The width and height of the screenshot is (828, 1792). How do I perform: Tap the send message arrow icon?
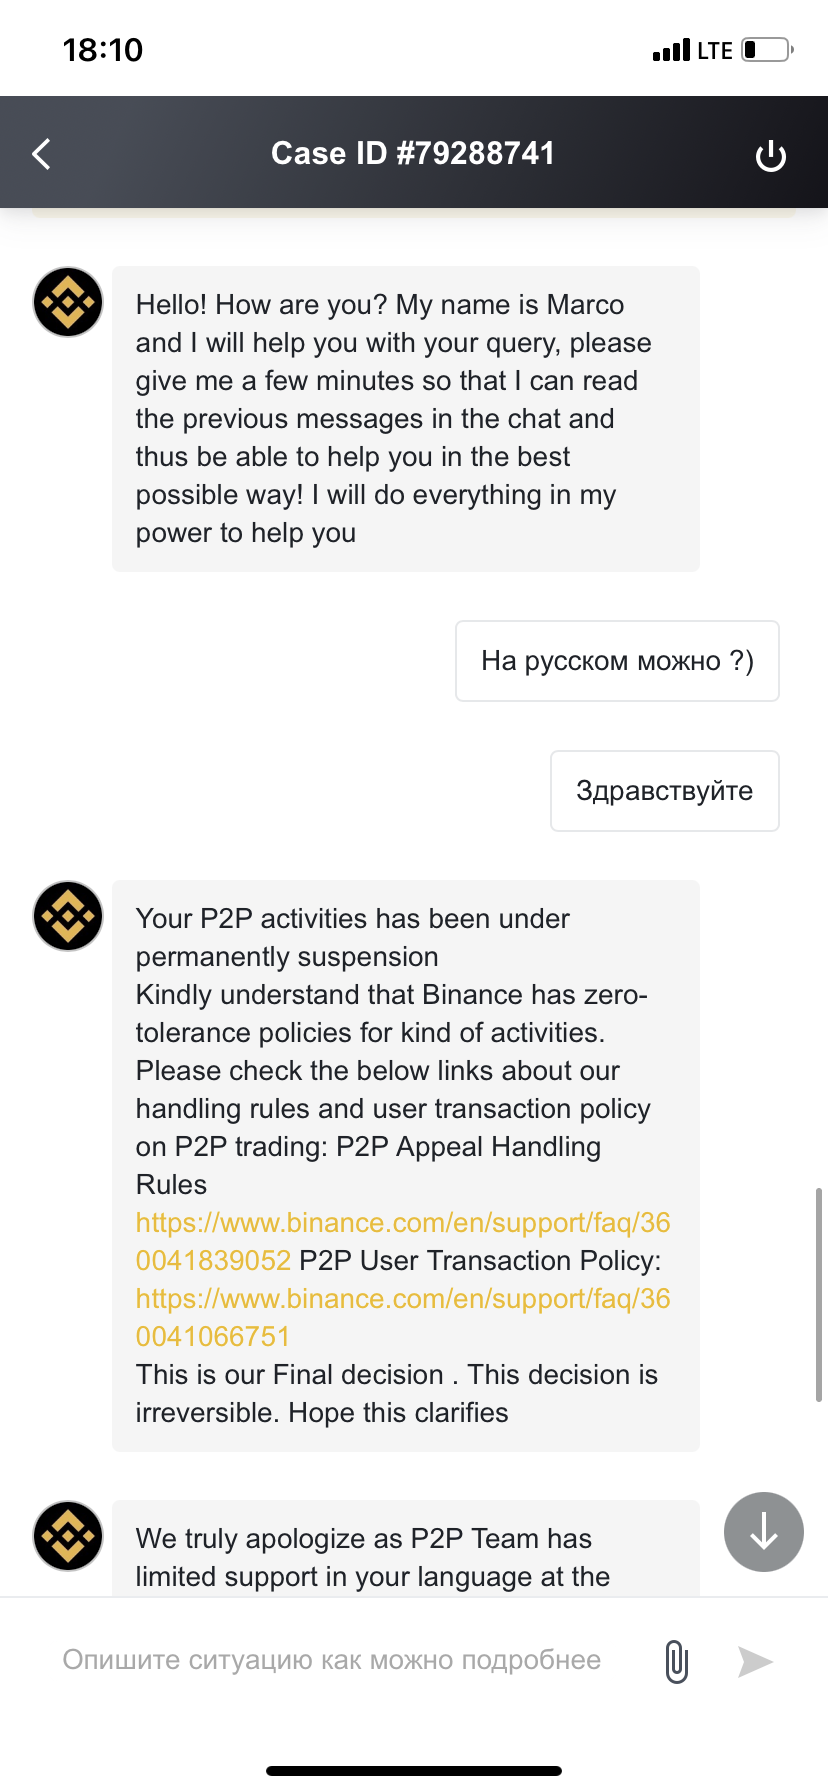[755, 1661]
